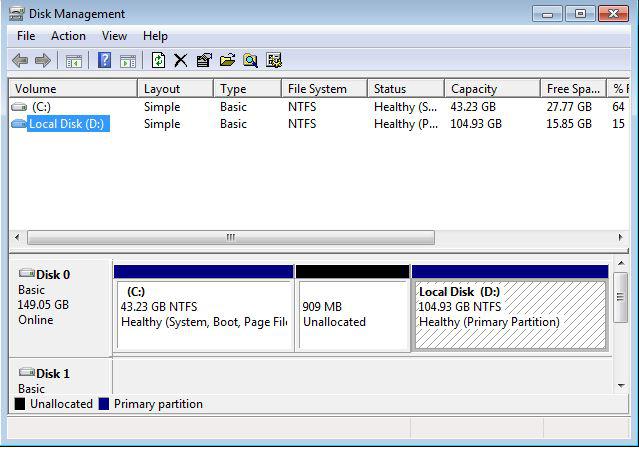Open the File menu

26,36
